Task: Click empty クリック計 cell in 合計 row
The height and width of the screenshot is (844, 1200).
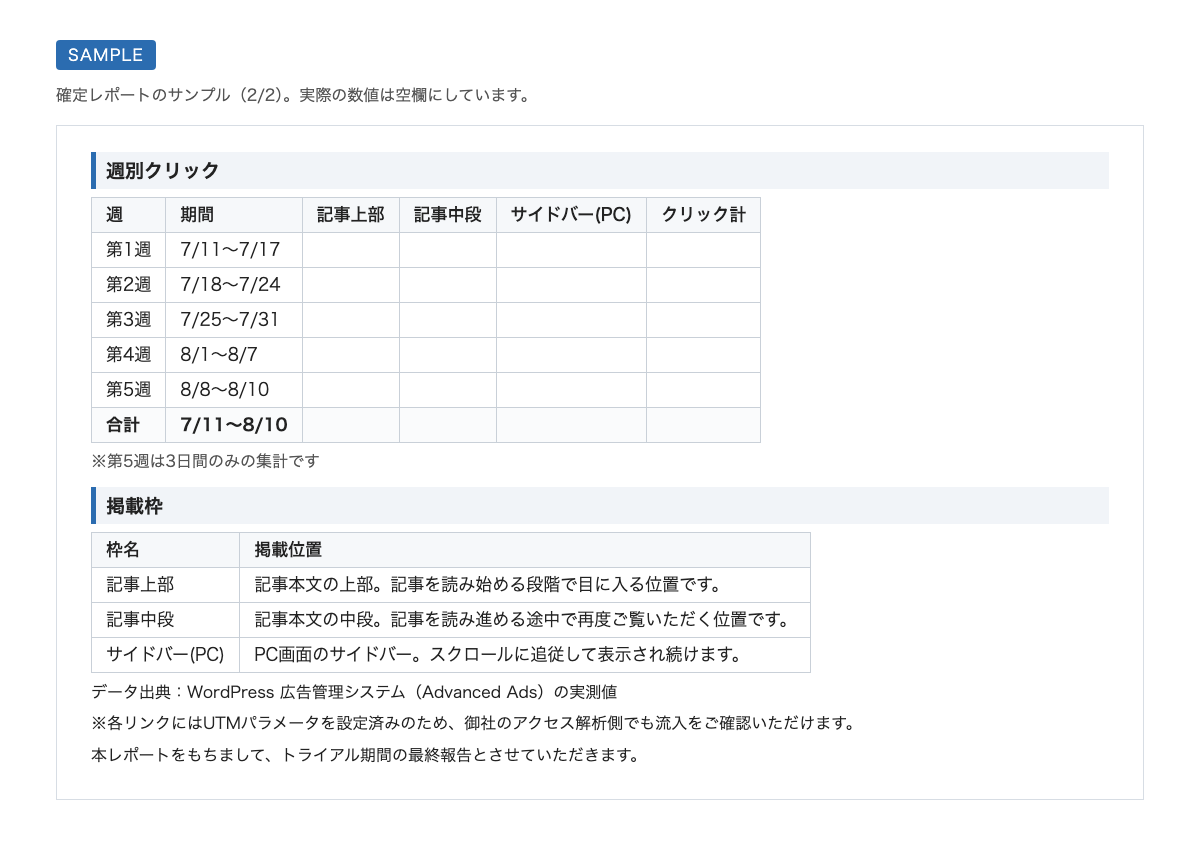Action: (x=704, y=425)
